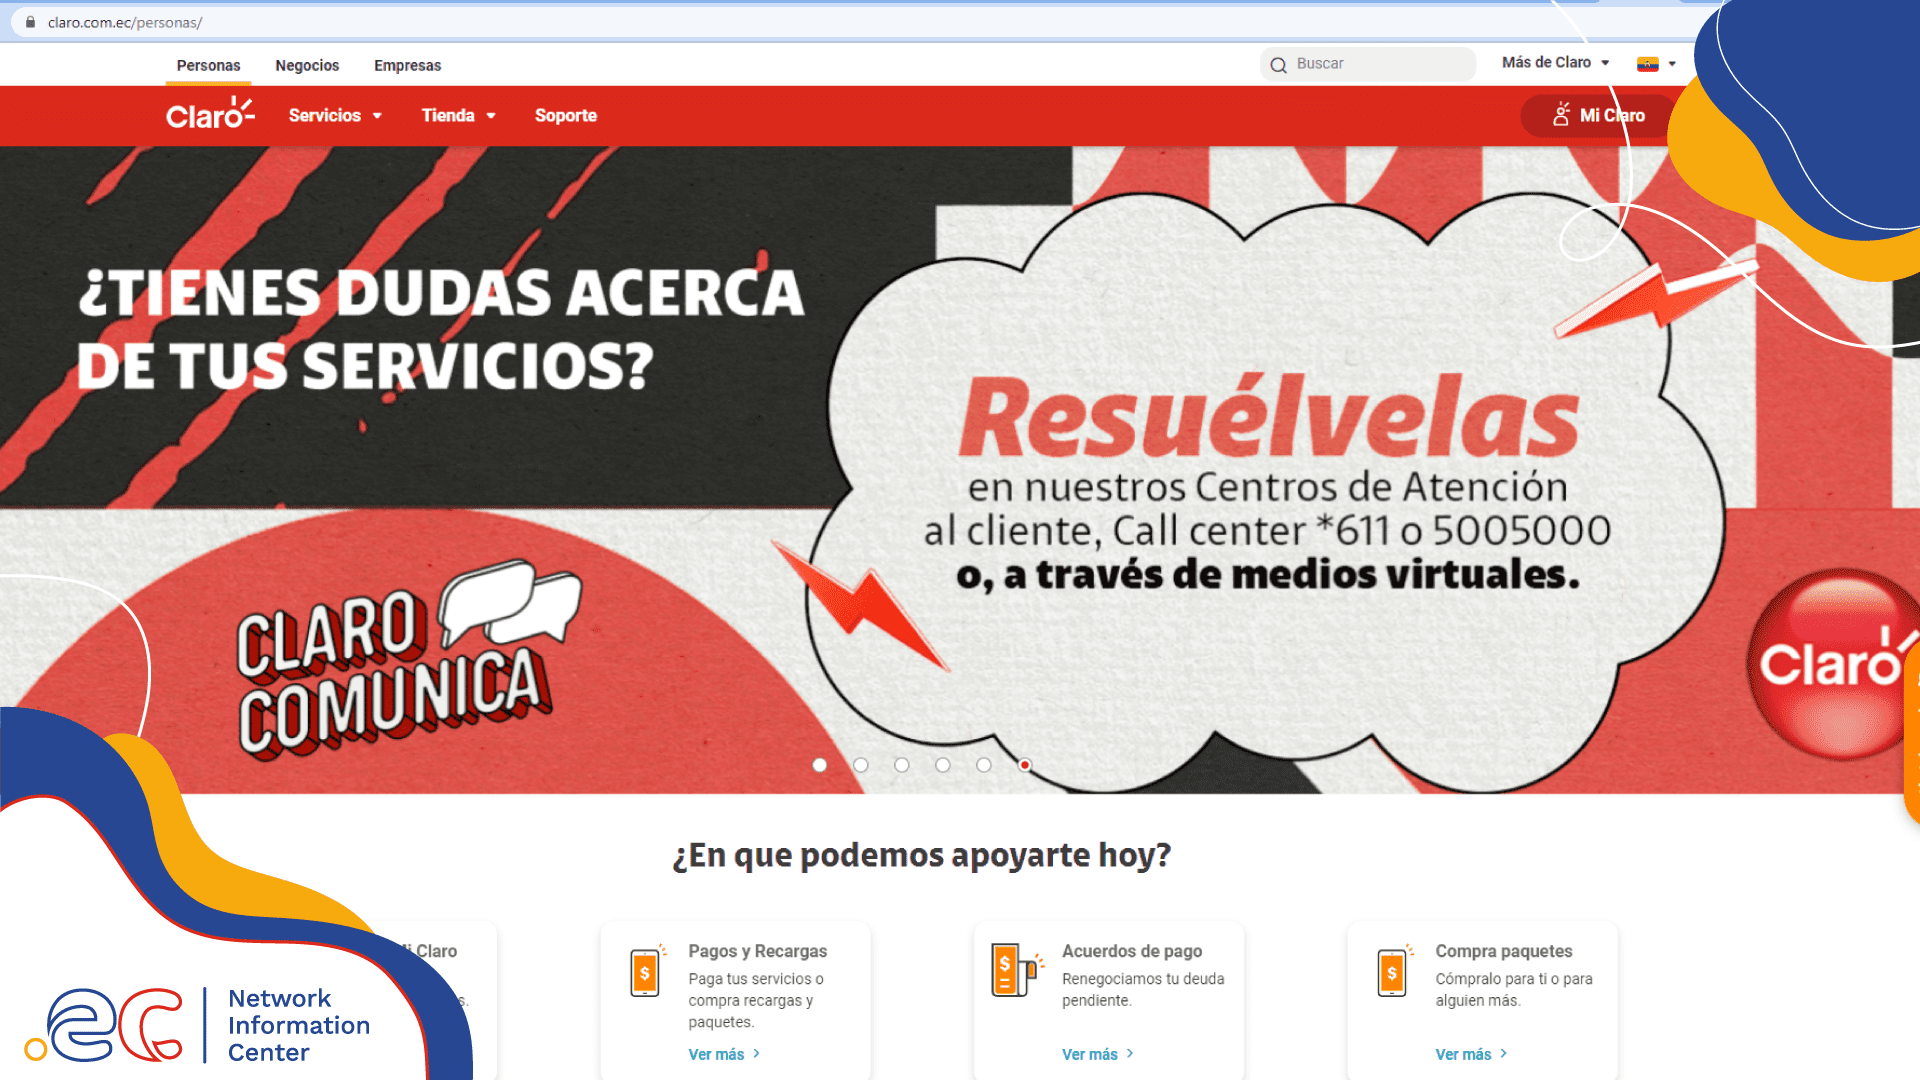
Task: Click the search magnifier icon
Action: coord(1278,65)
